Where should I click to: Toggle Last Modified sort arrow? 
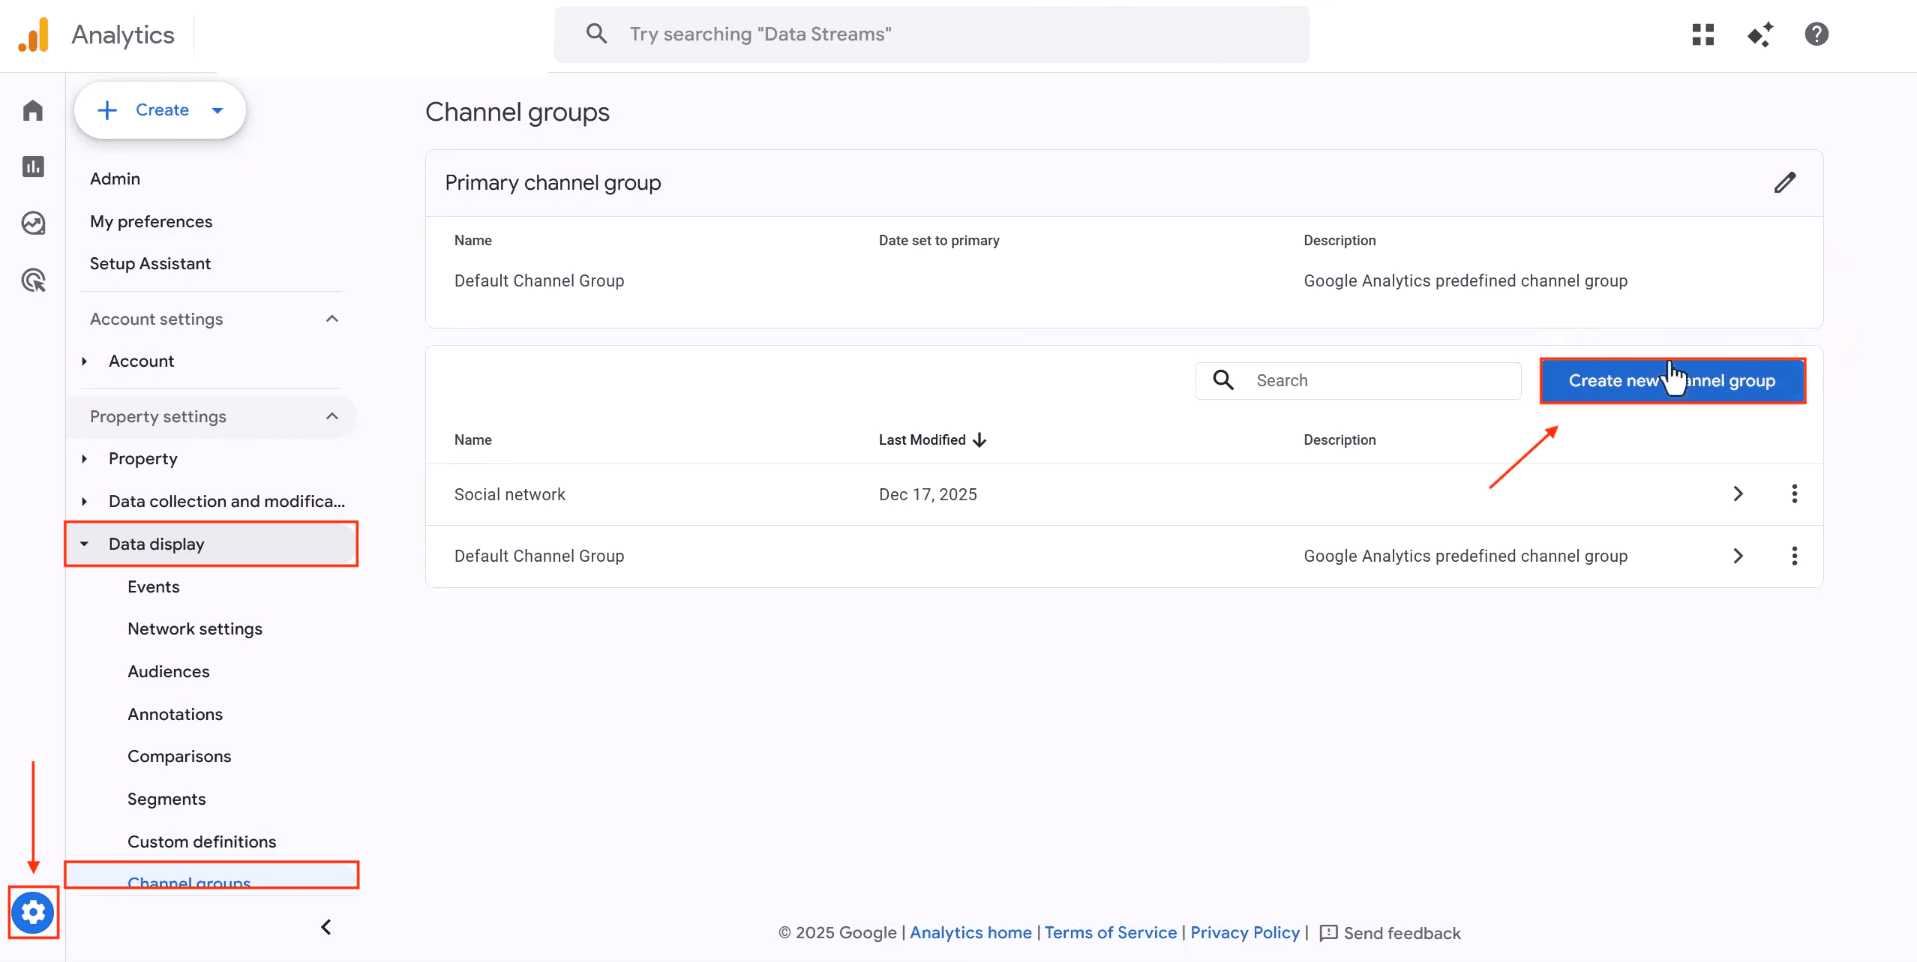pyautogui.click(x=978, y=440)
